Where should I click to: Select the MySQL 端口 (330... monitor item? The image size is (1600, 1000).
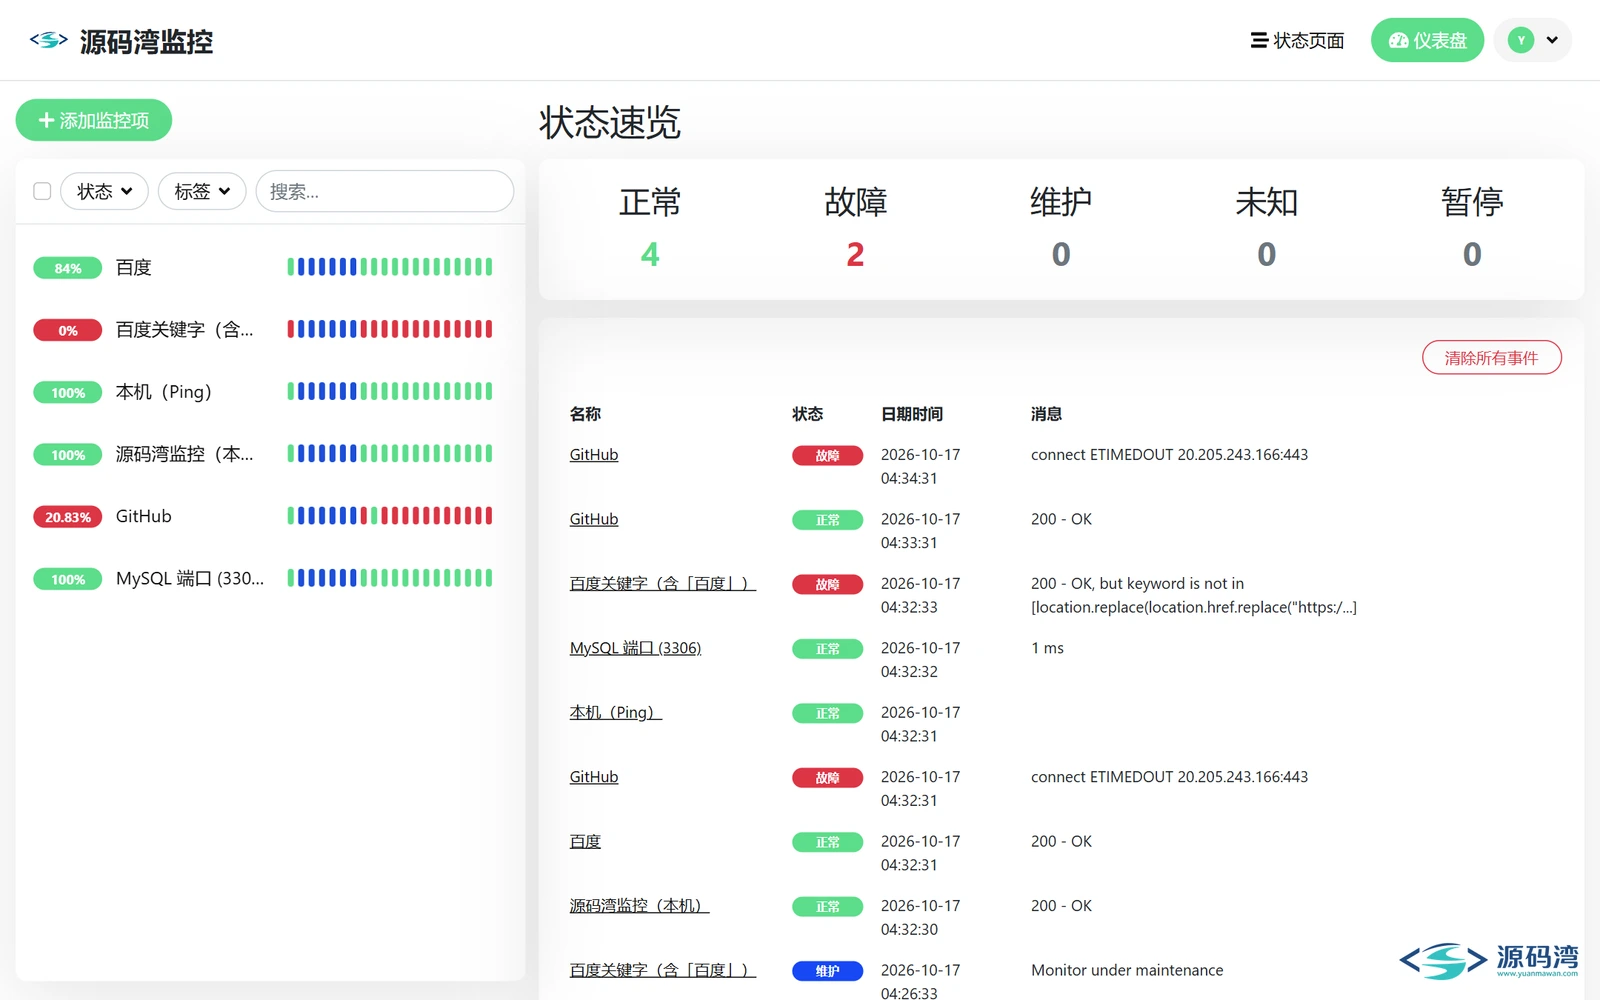(270, 578)
